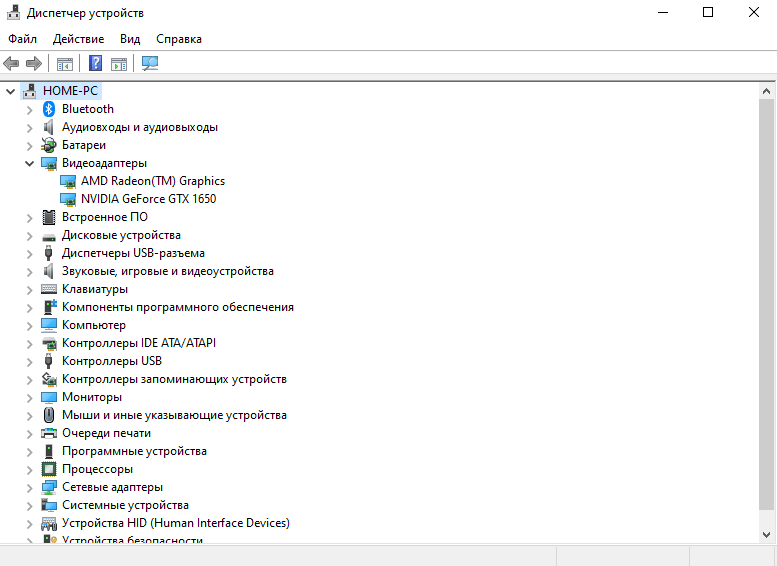Expand the Контроллеры USB category

(30, 362)
